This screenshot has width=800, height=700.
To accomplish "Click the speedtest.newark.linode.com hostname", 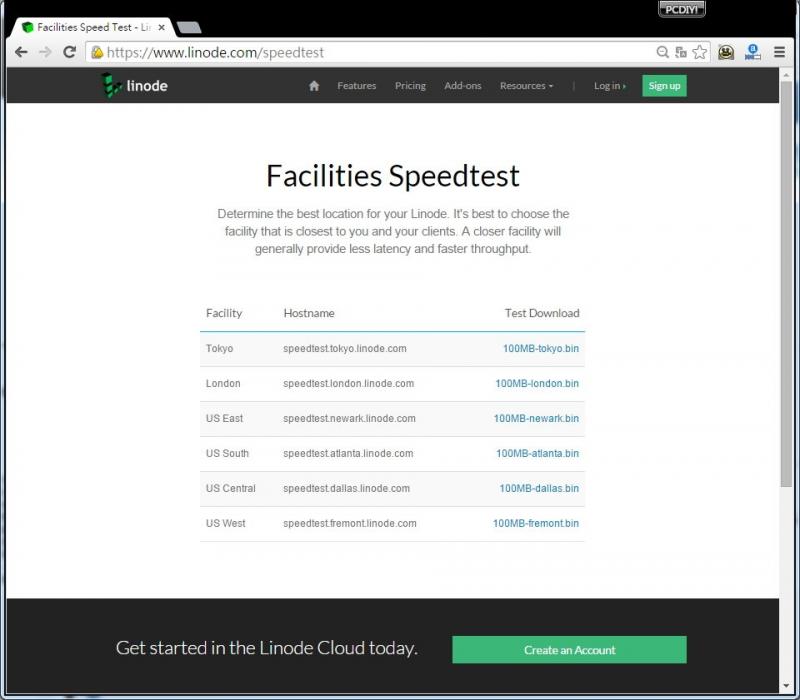I will pos(349,418).
